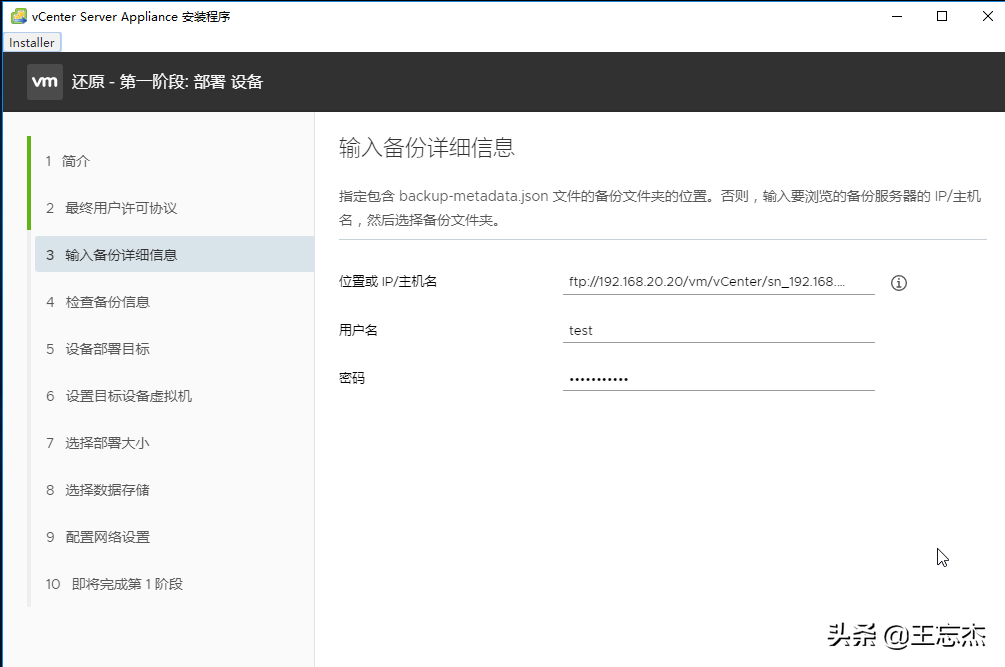1005x667 pixels.
Task: Click the info icon beside location field
Action: click(899, 283)
